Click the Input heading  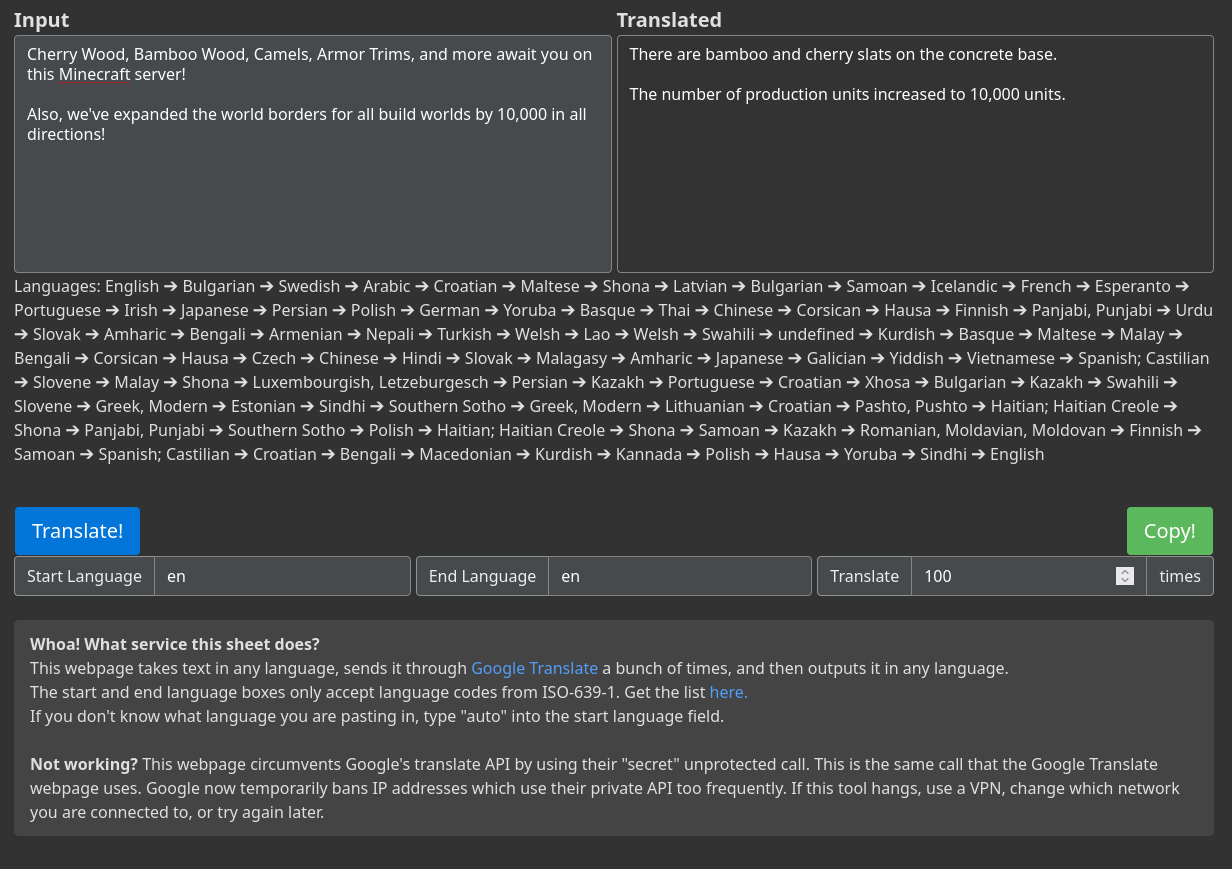[x=42, y=20]
